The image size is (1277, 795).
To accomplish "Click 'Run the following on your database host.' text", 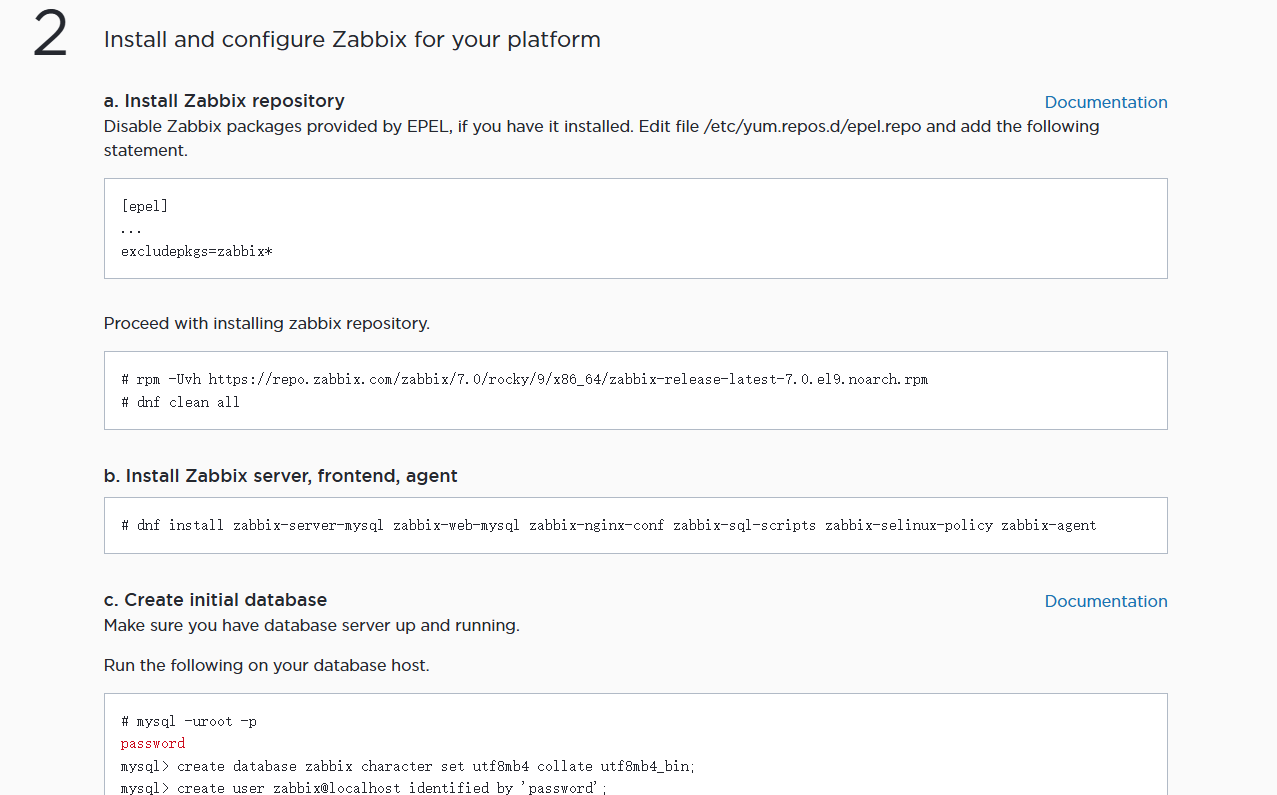I will 267,666.
